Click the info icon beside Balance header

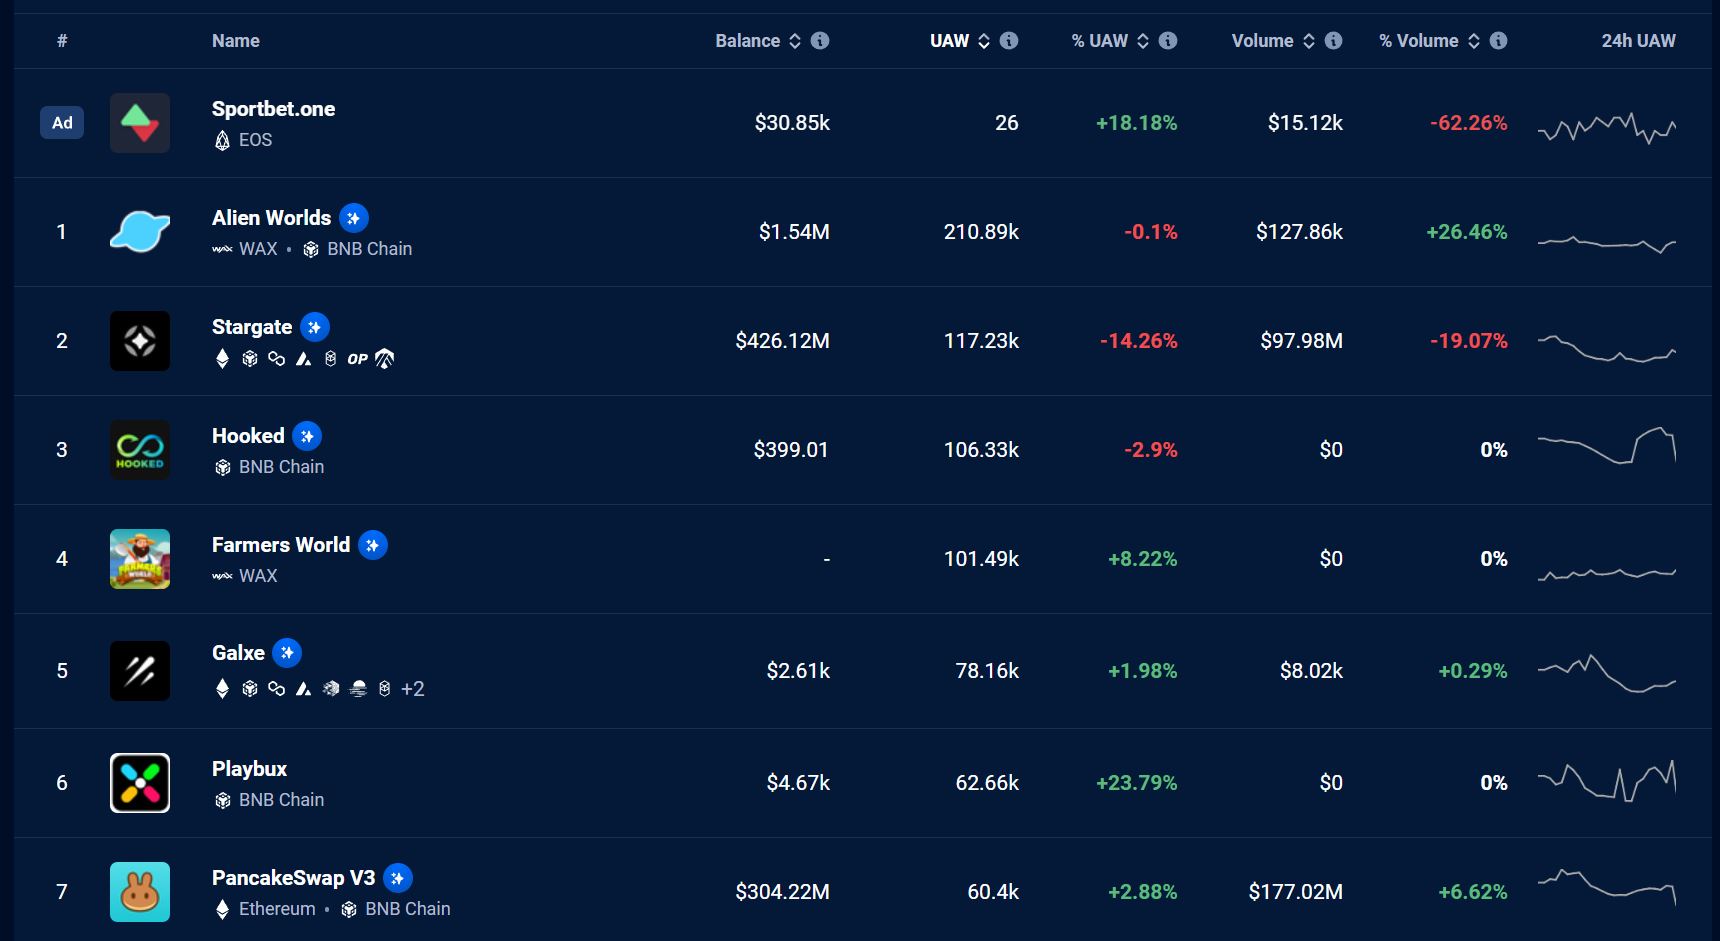(x=820, y=41)
